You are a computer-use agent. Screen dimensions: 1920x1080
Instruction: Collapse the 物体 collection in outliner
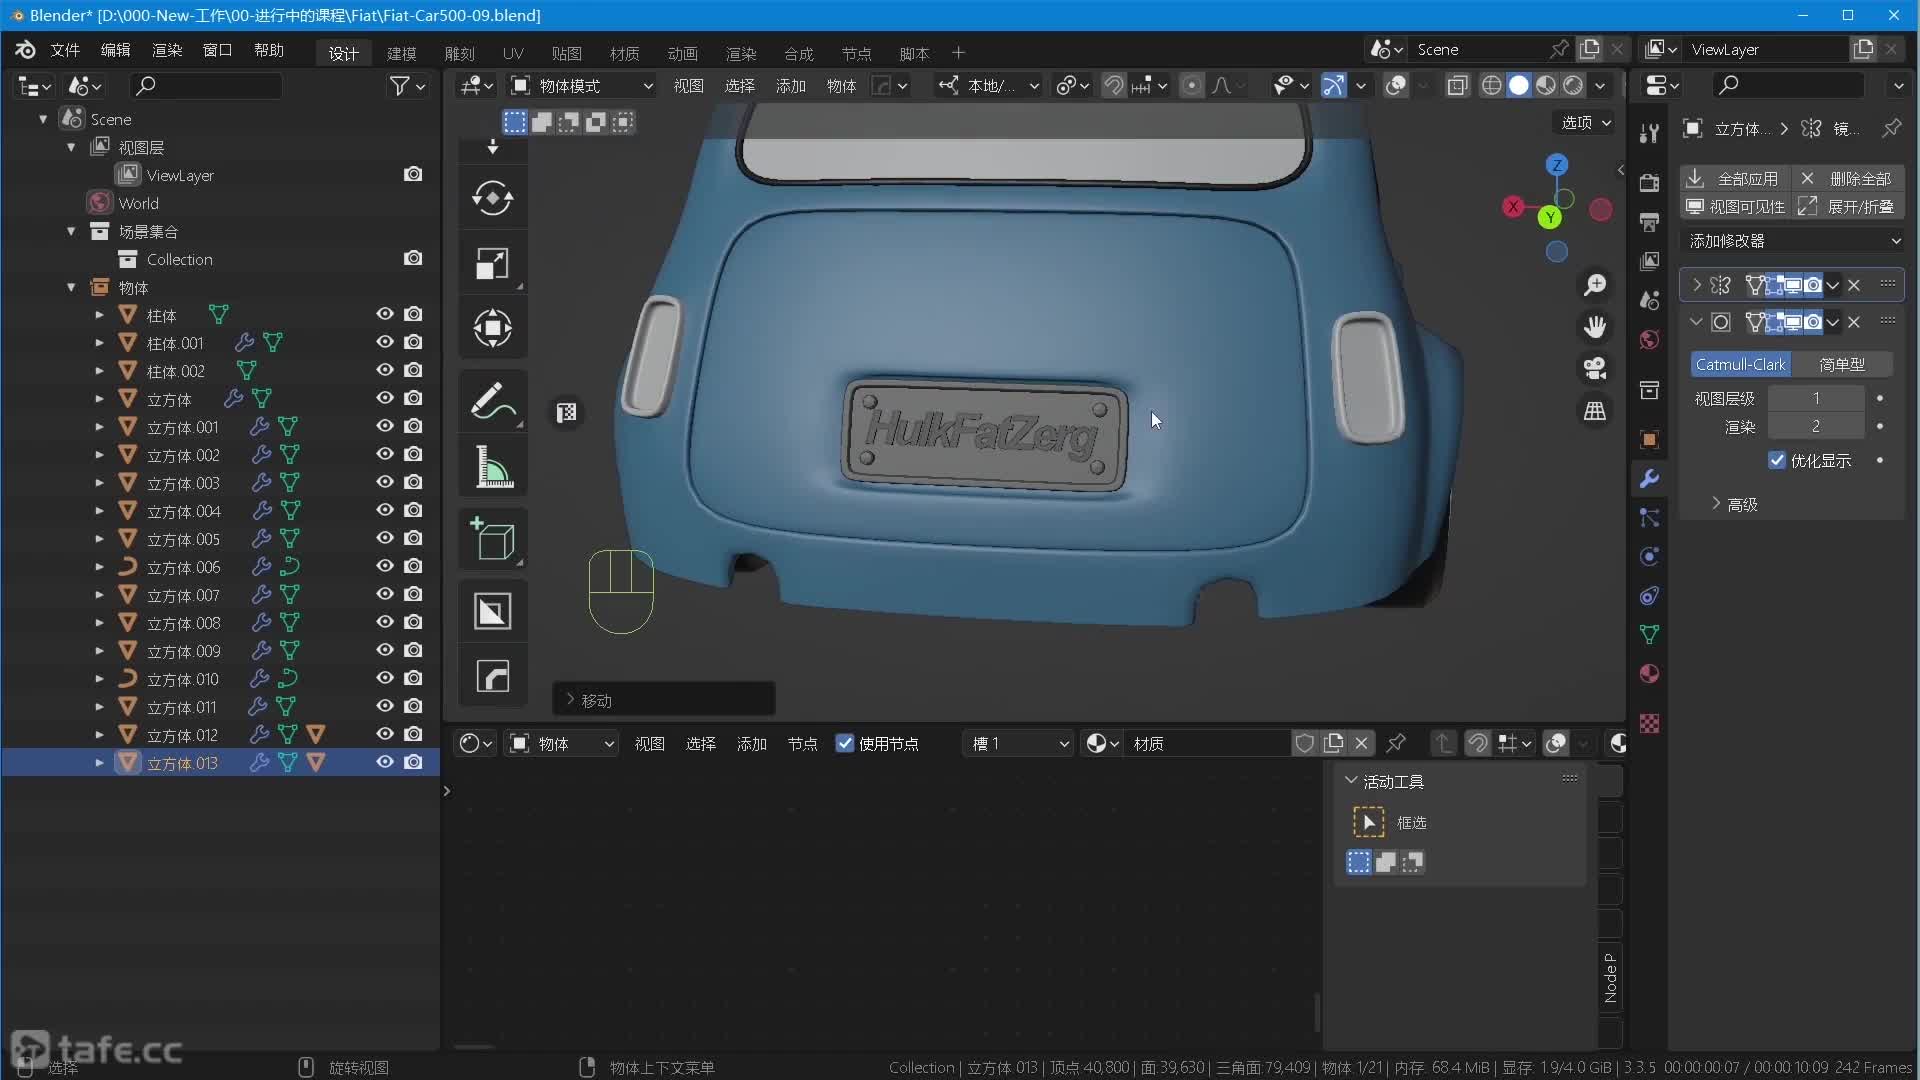[71, 287]
